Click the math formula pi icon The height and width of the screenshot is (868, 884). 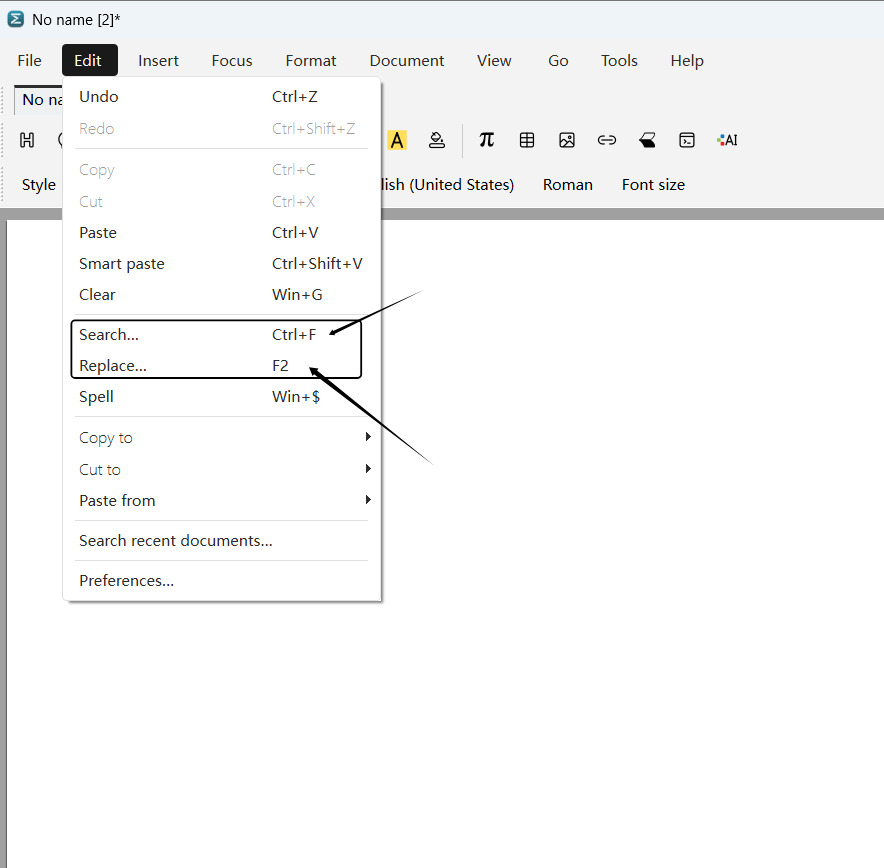487,140
